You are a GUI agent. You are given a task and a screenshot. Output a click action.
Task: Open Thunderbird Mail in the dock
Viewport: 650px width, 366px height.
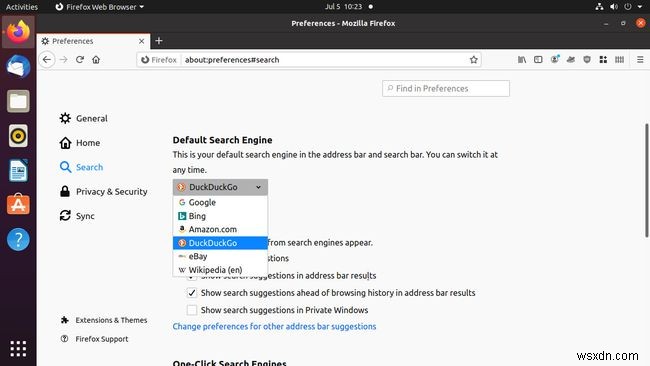pyautogui.click(x=18, y=66)
